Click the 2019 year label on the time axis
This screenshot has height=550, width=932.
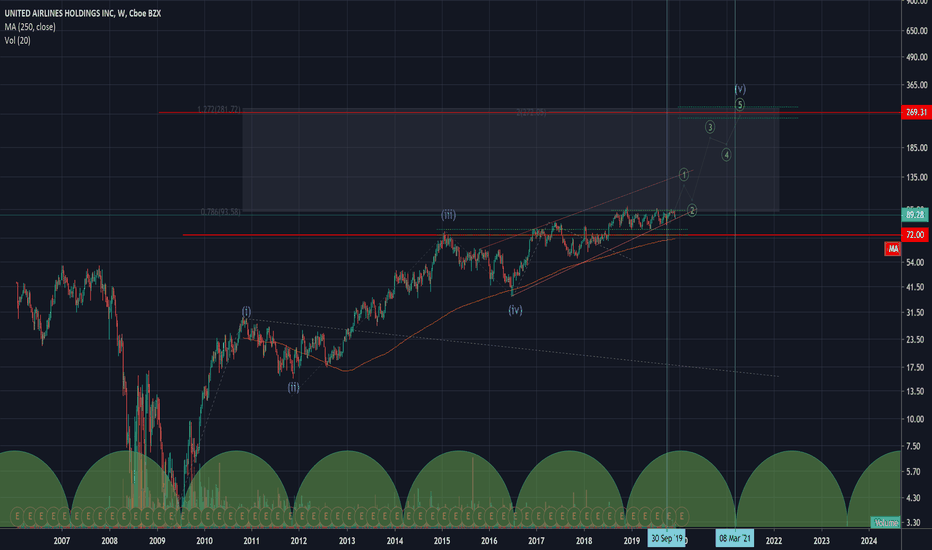632,540
